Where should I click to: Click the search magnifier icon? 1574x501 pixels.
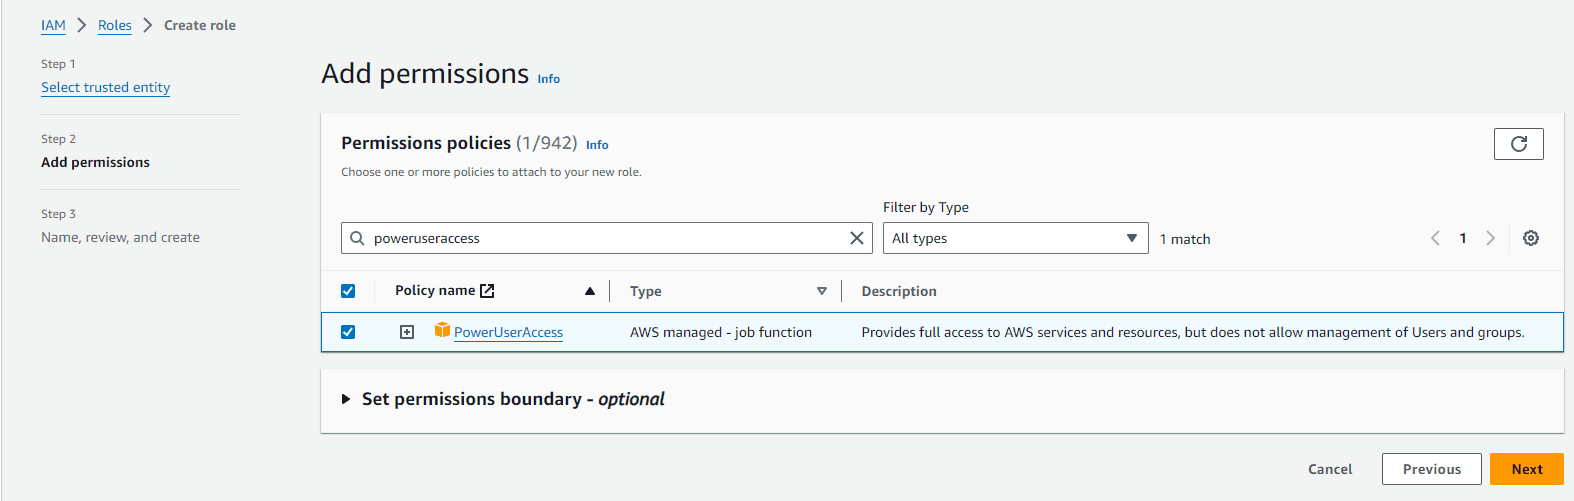click(357, 238)
